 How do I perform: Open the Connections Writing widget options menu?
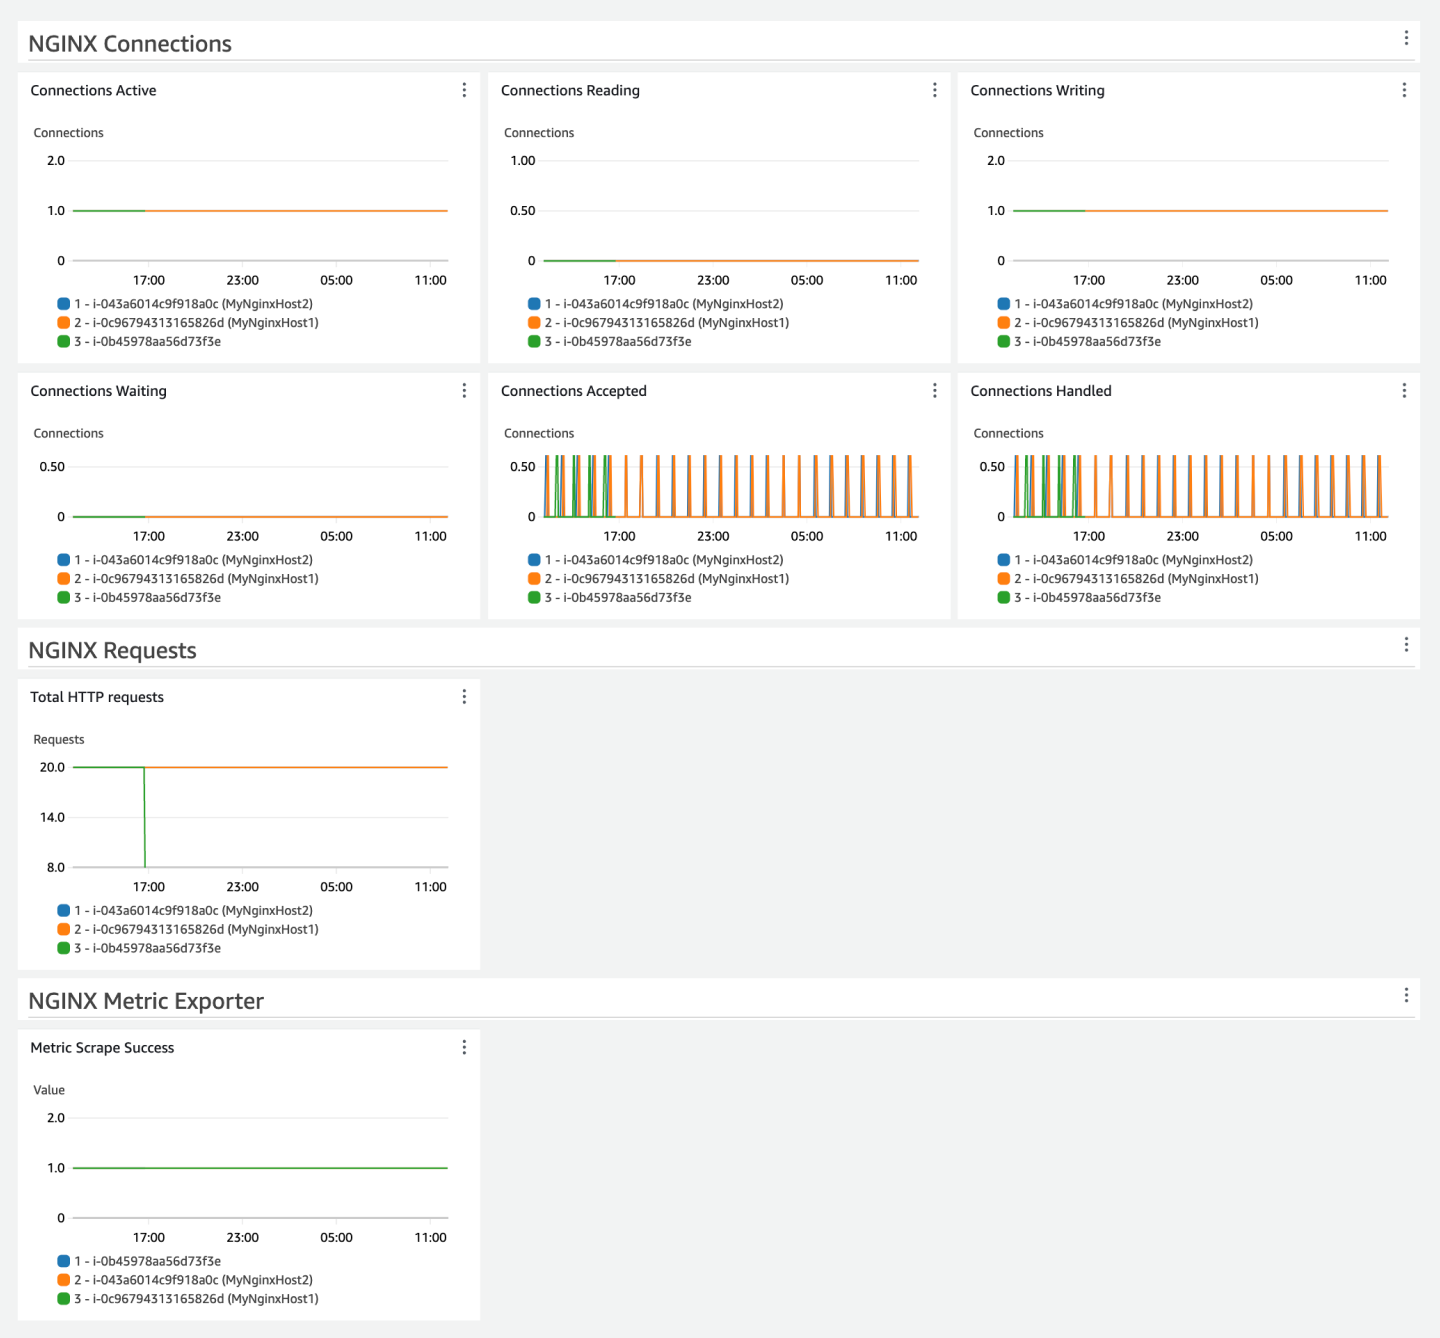pos(1404,90)
